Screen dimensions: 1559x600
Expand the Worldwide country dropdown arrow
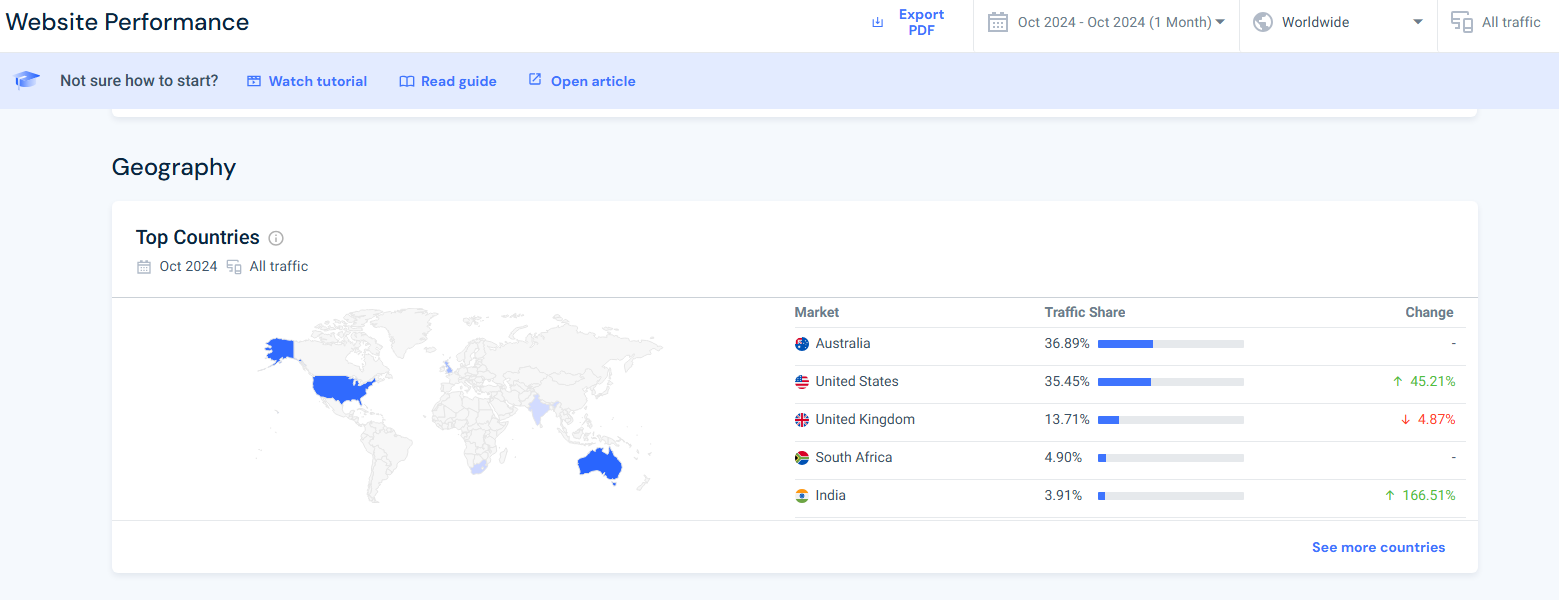pos(1417,22)
